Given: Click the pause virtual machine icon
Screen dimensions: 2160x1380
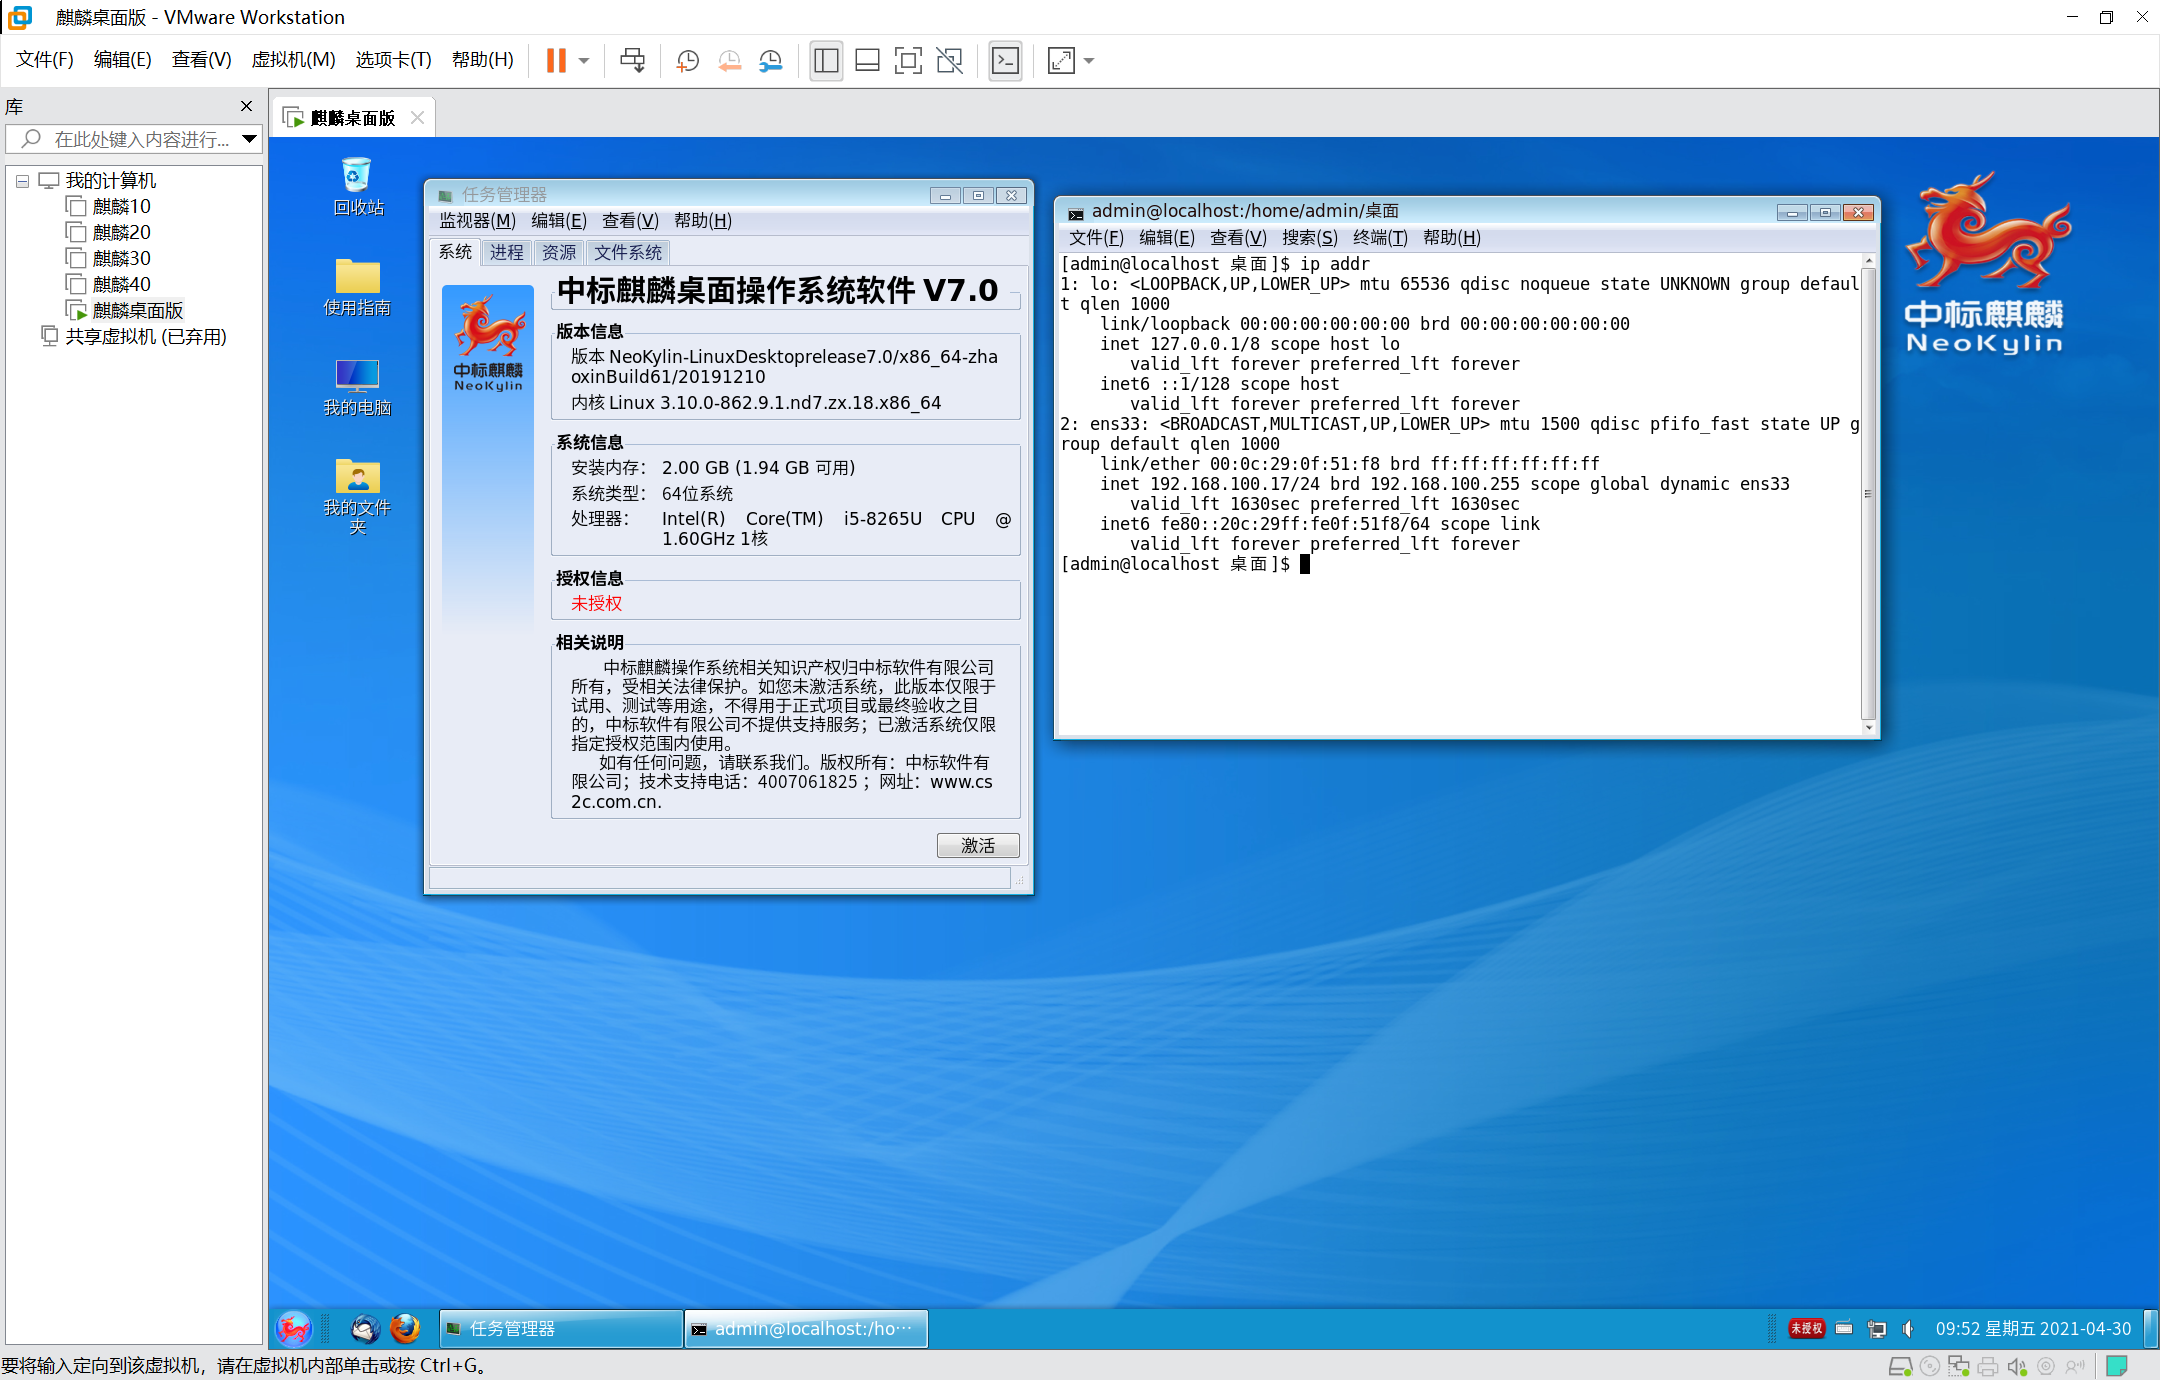Looking at the screenshot, I should click(556, 61).
